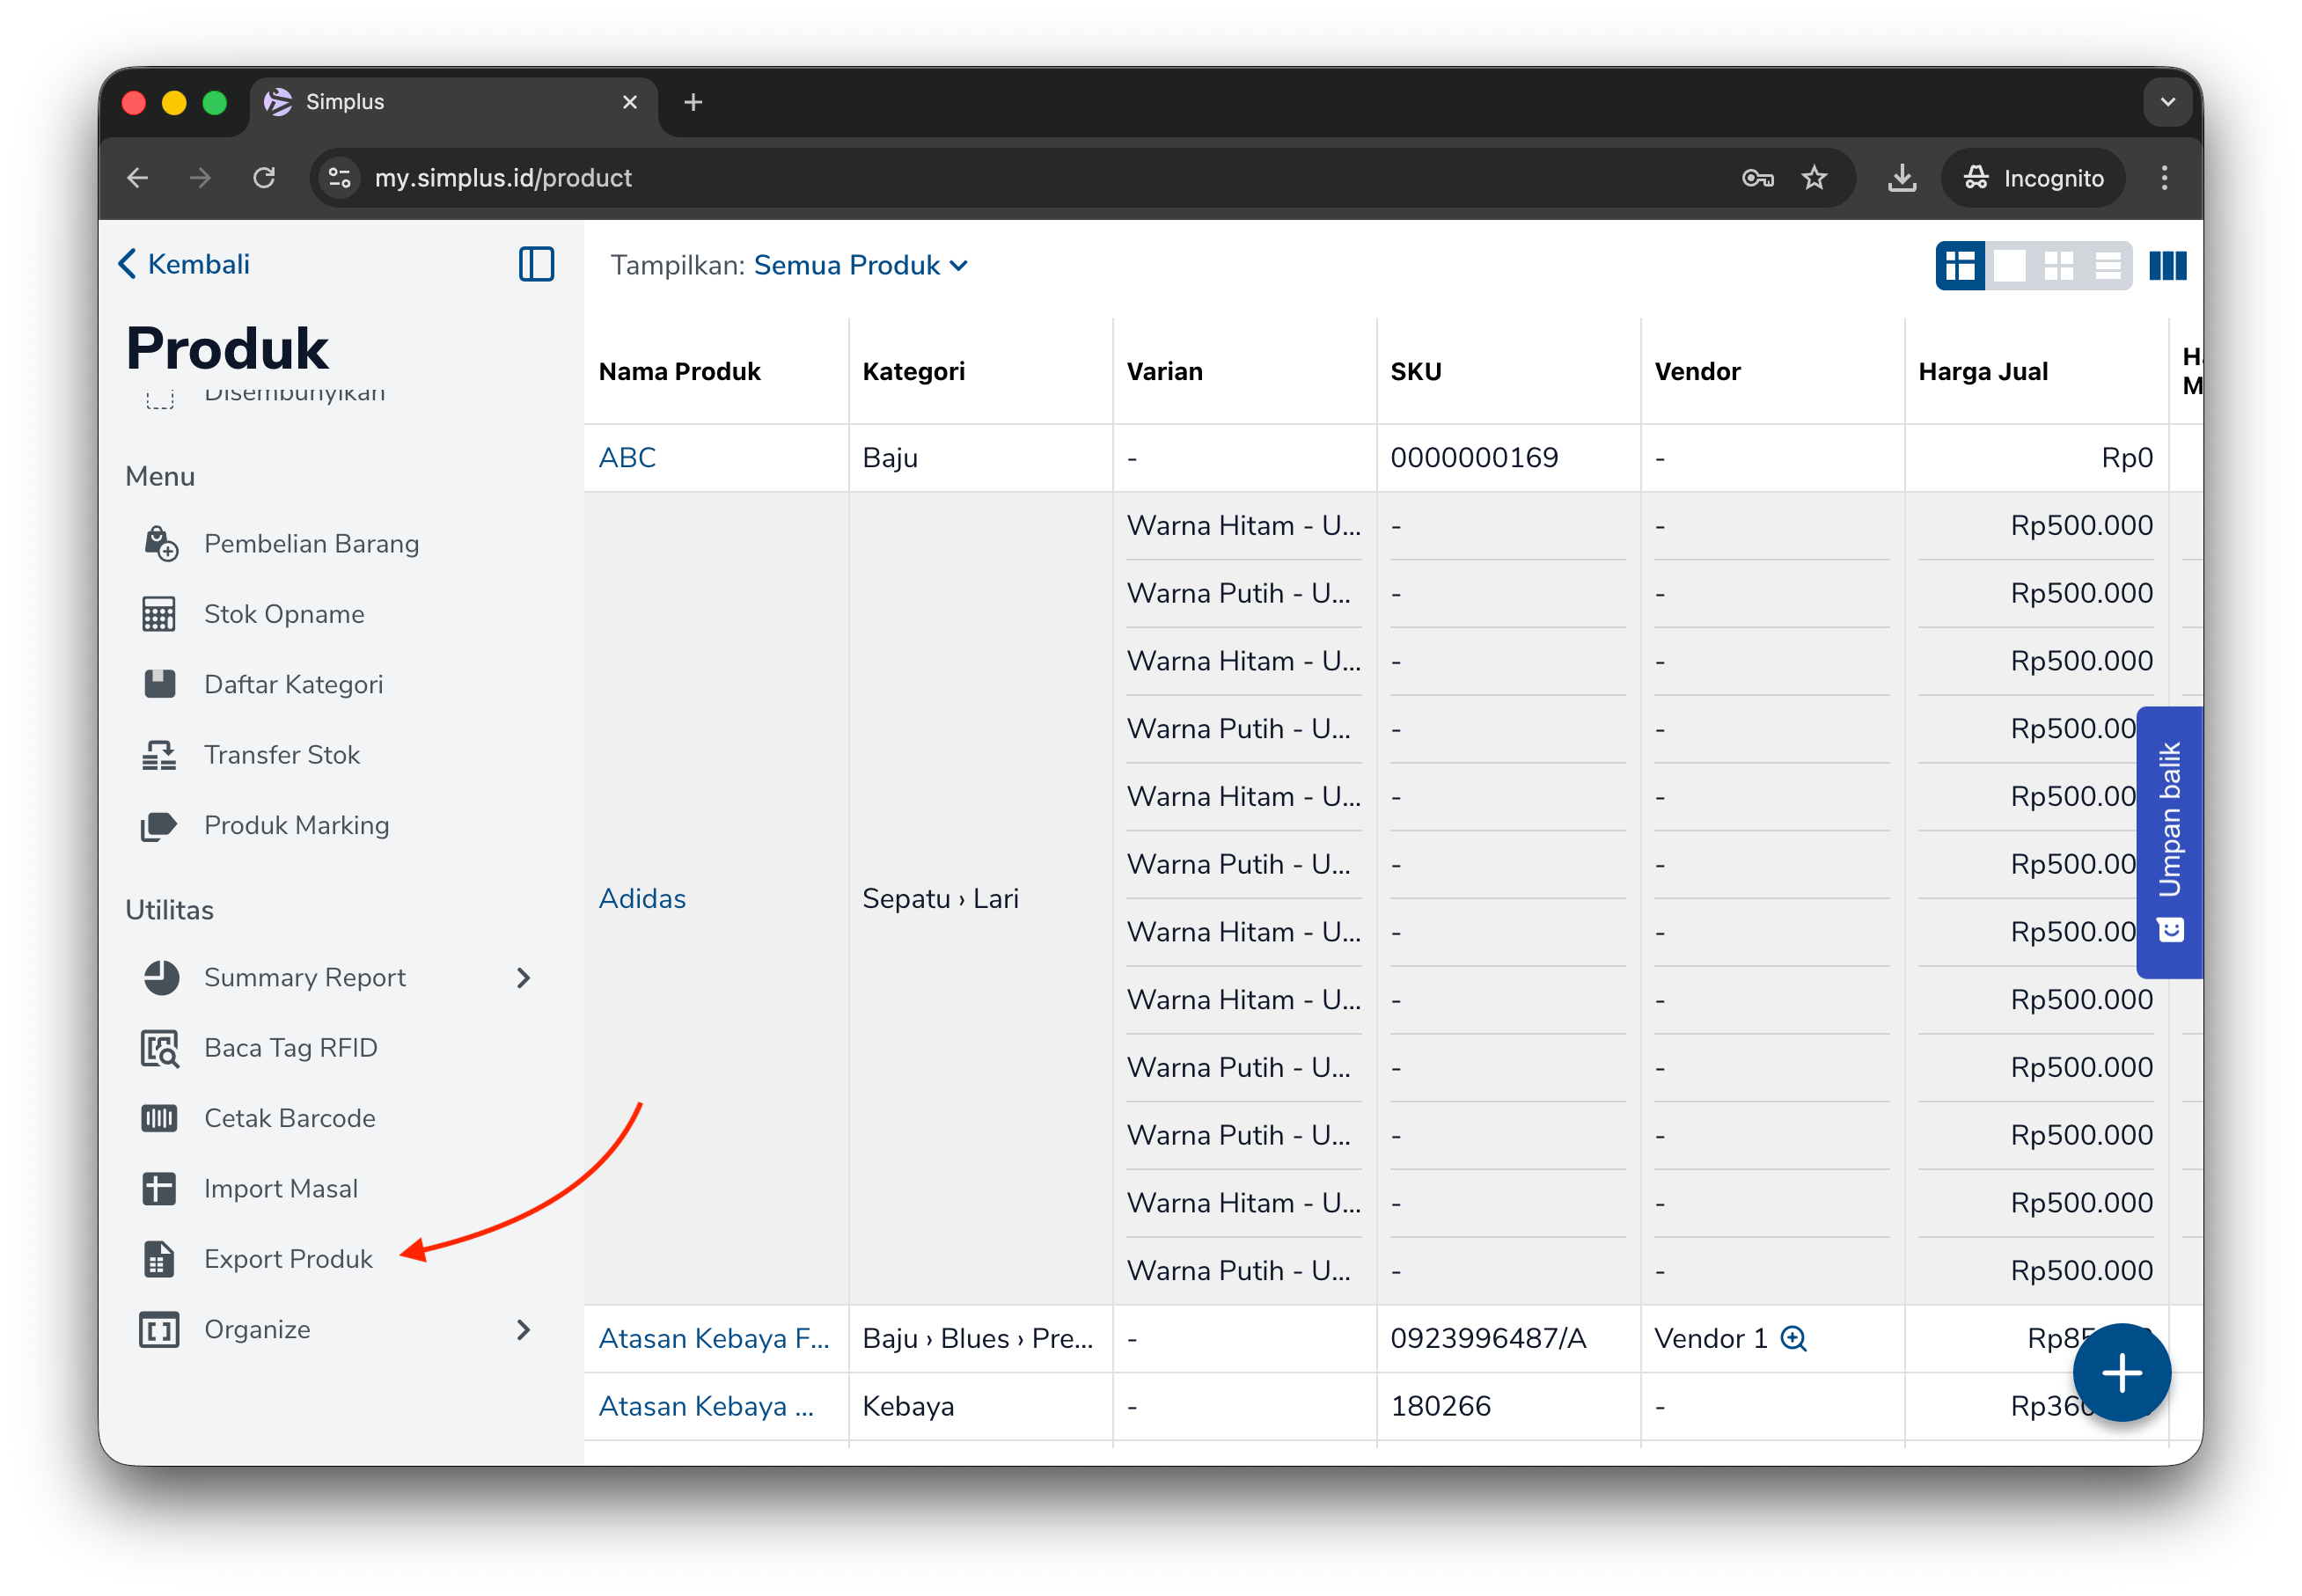This screenshot has width=2302, height=1596.
Task: Open the Atasan Kebaya F... product link
Action: tap(714, 1339)
